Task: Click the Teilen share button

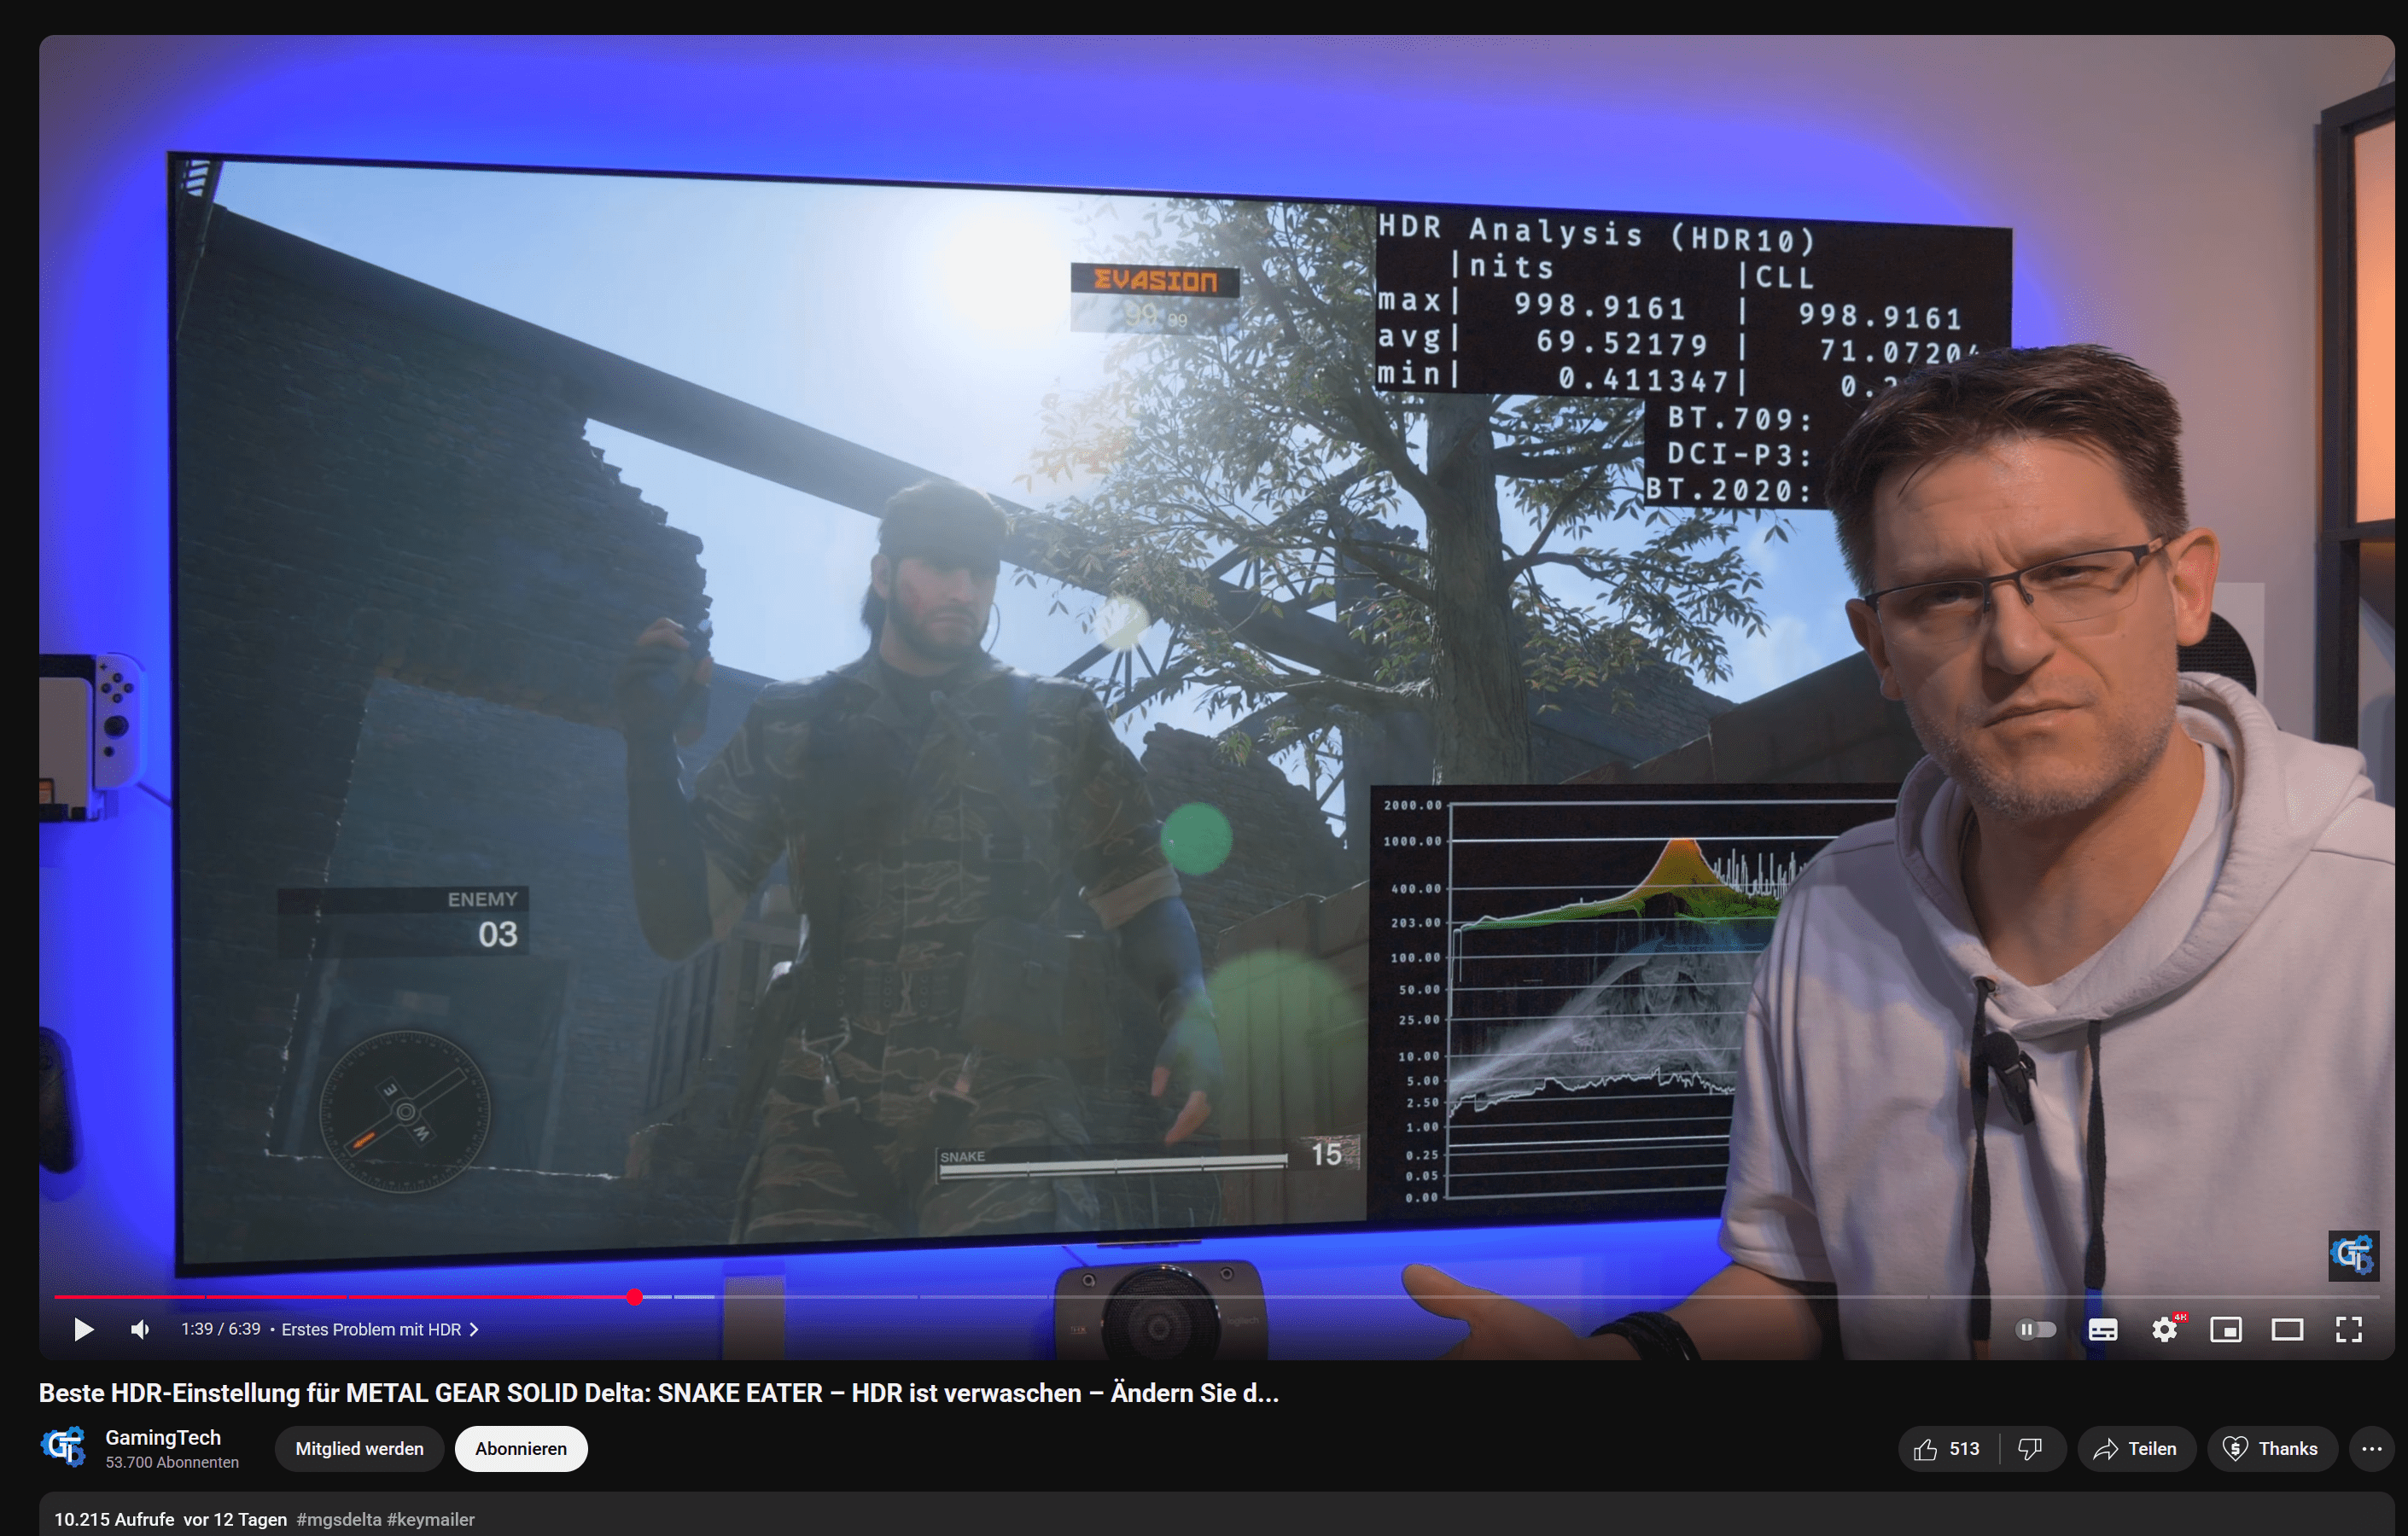Action: coord(2136,1449)
